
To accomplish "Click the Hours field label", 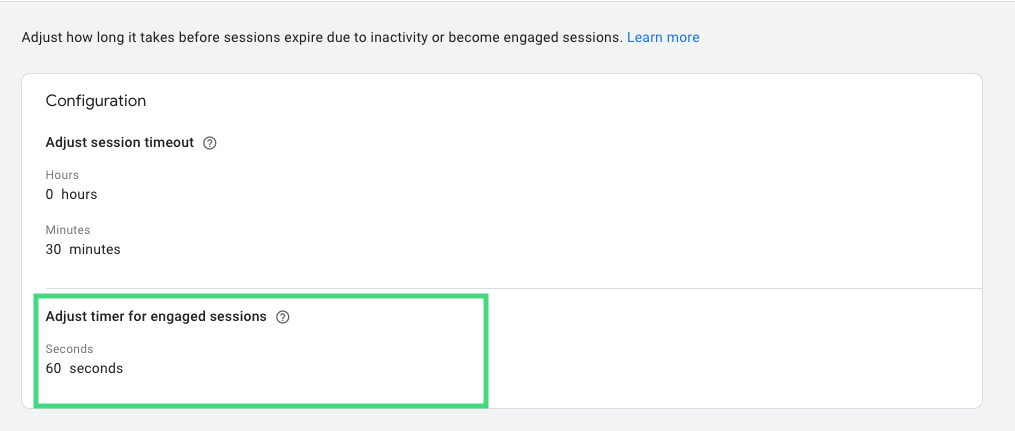I will 62,175.
